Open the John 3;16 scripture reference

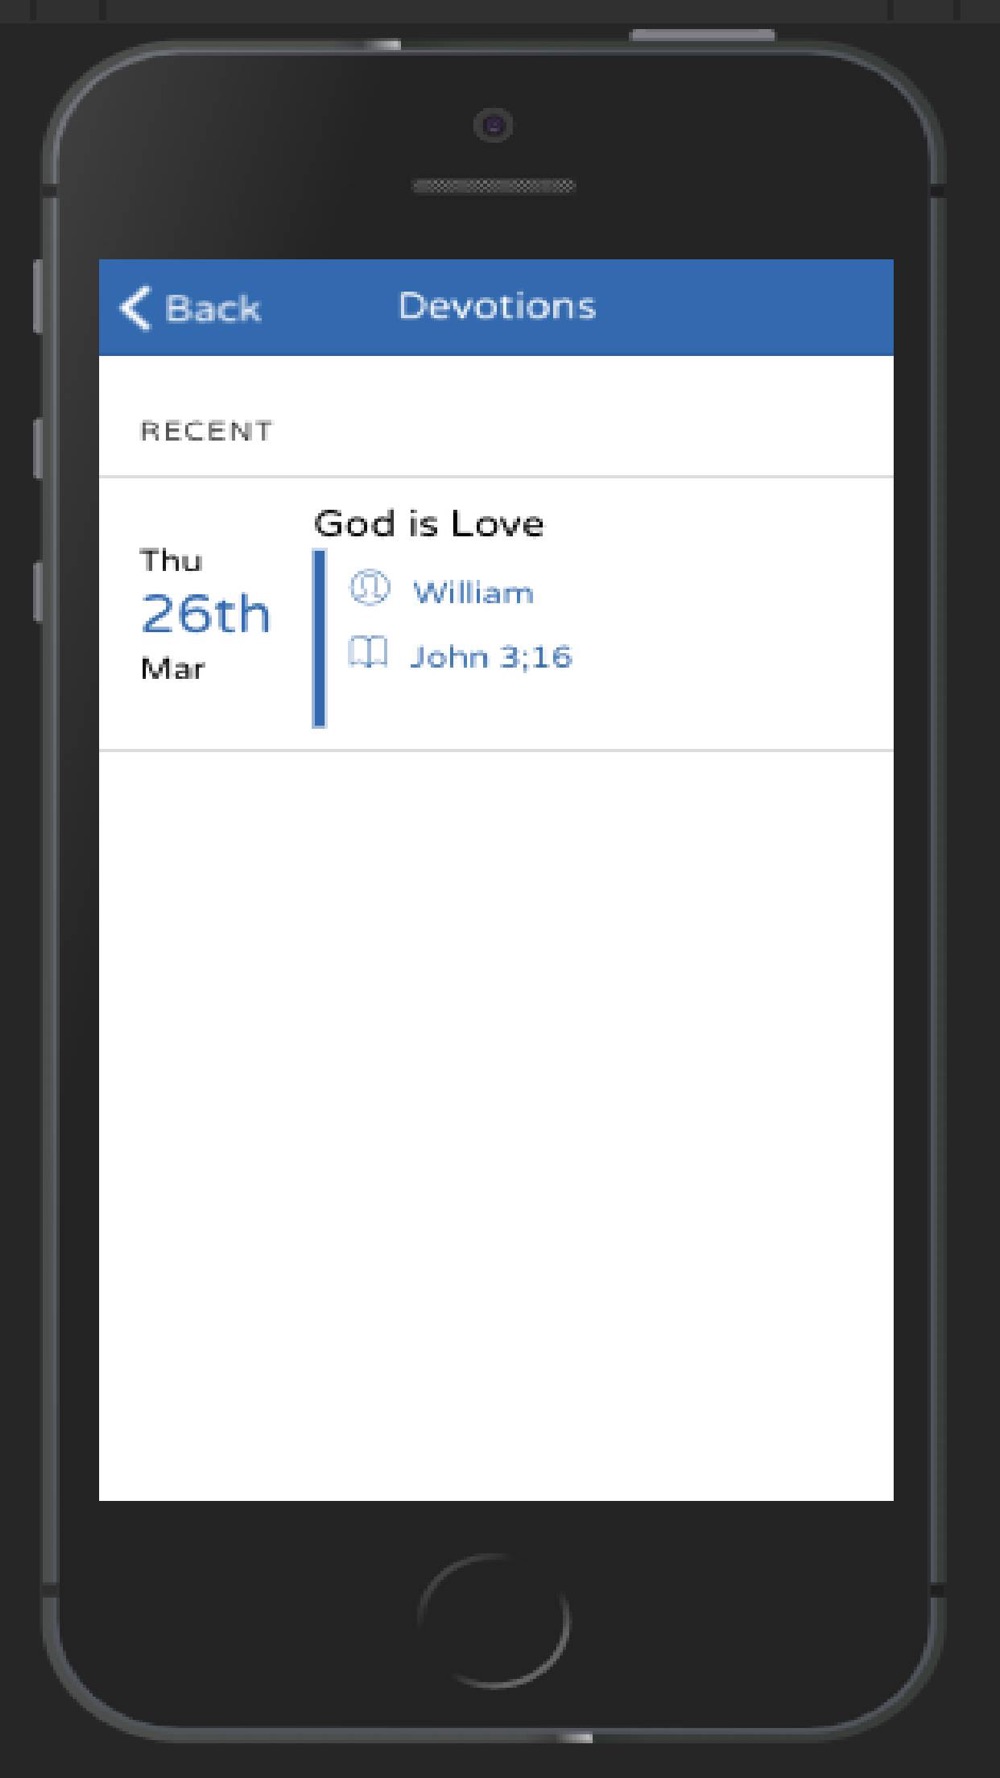point(491,657)
